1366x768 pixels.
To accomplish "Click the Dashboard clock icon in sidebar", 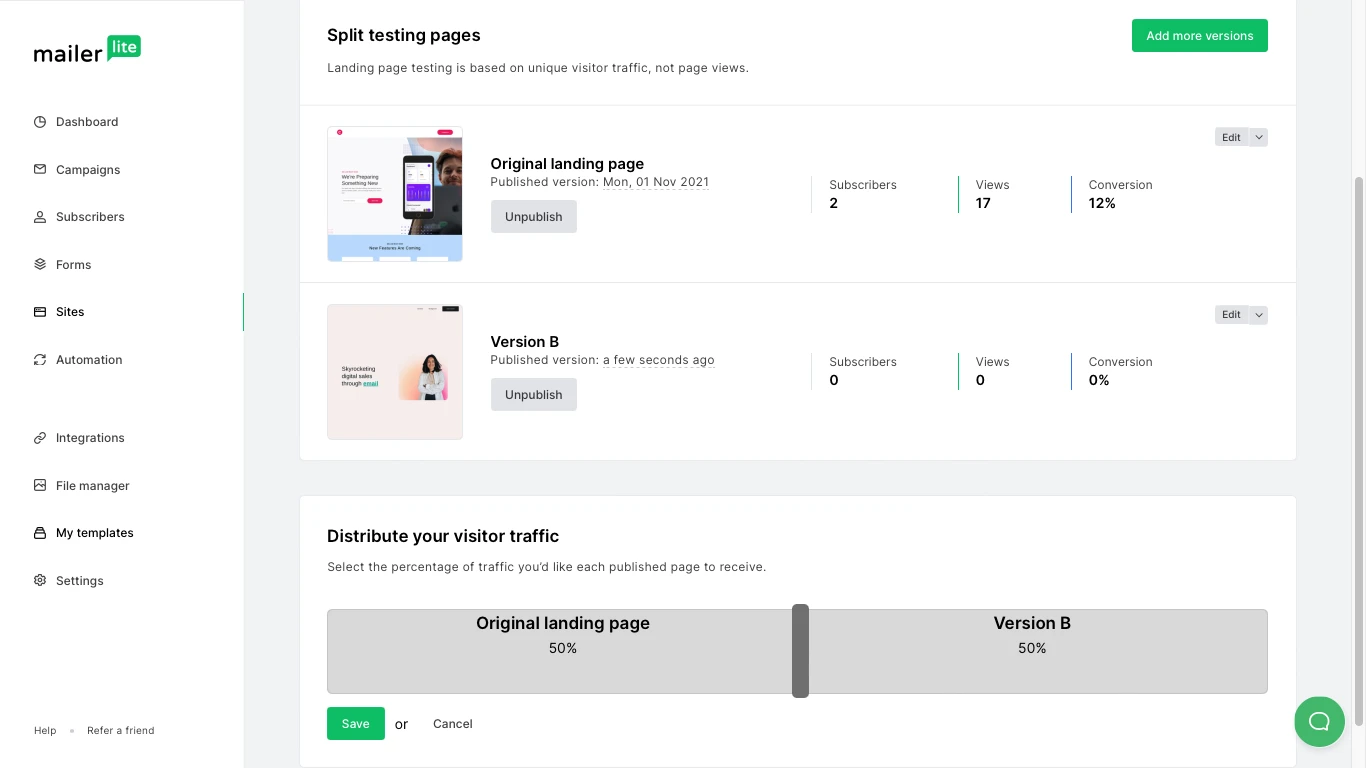I will click(x=40, y=122).
